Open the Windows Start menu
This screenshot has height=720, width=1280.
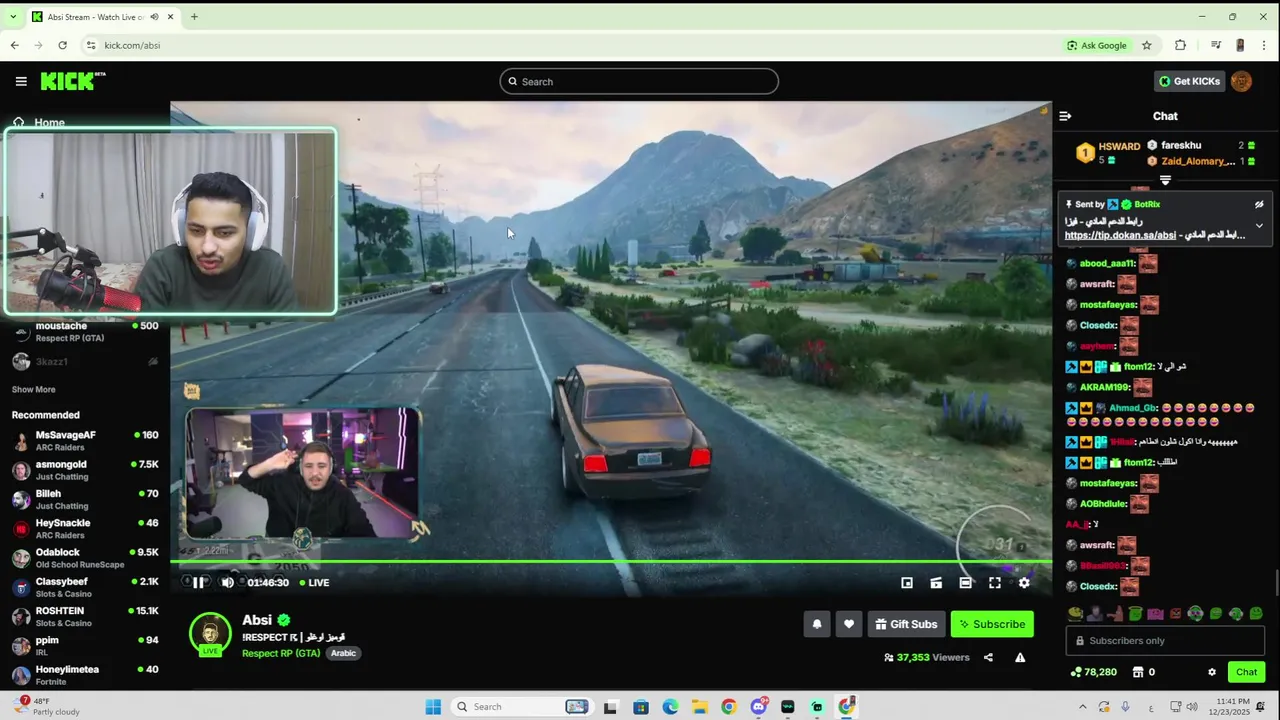click(x=433, y=707)
